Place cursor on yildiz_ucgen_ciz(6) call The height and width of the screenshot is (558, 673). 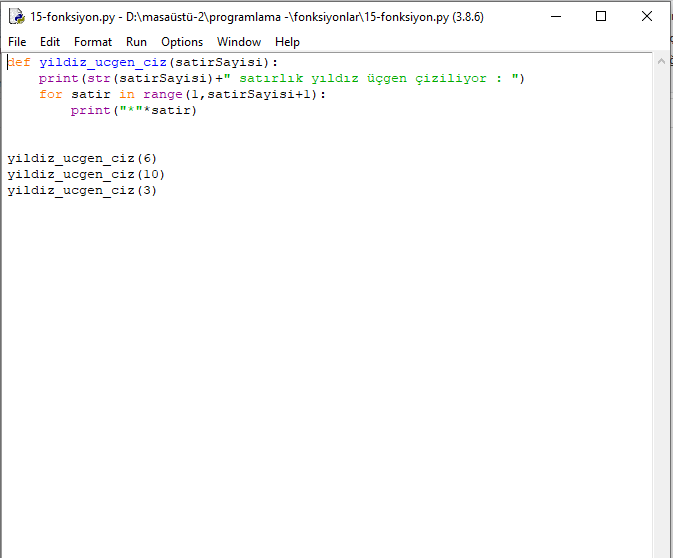pyautogui.click(x=82, y=158)
